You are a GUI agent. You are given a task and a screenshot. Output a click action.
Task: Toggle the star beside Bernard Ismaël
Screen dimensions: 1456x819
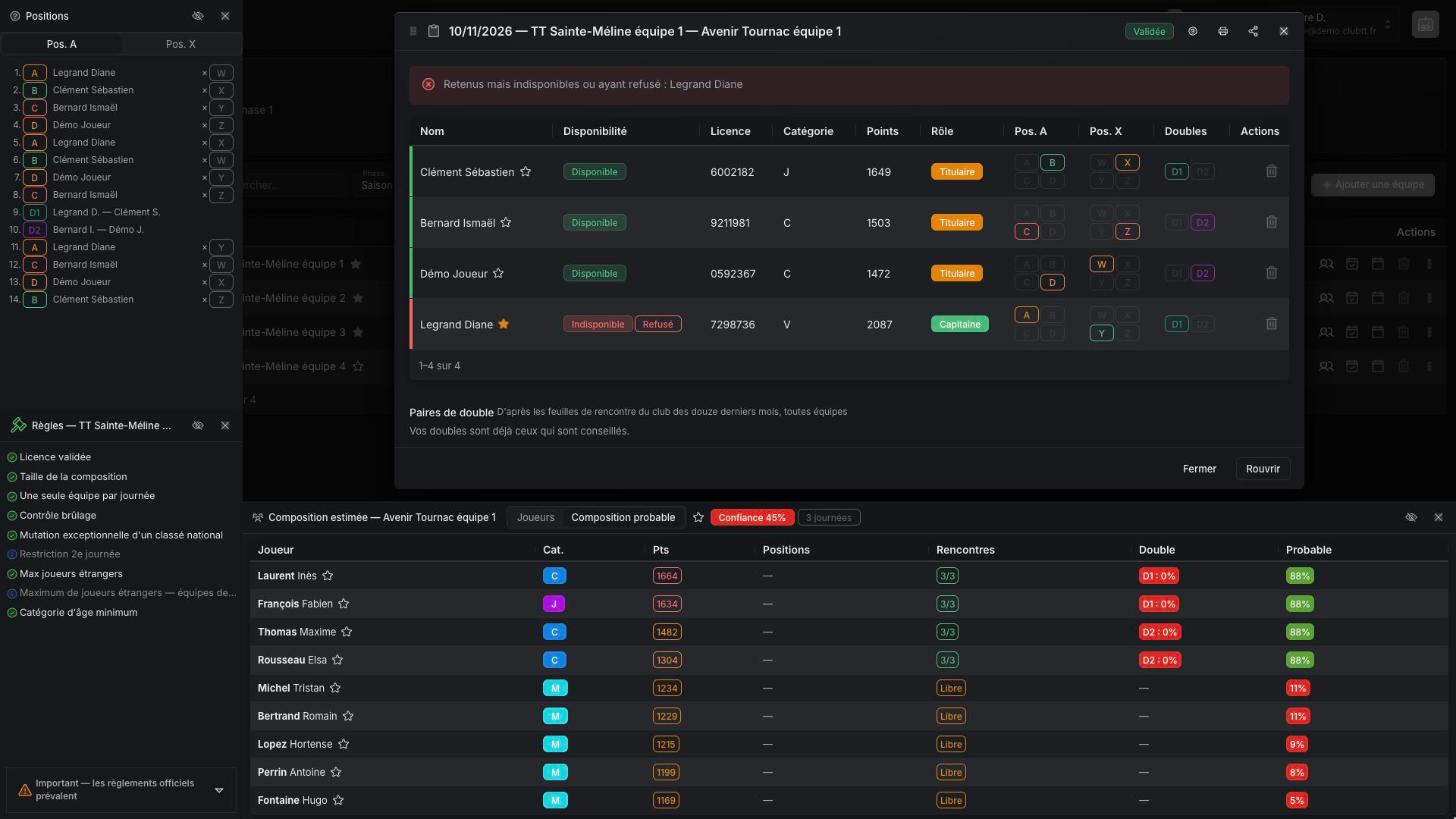pyautogui.click(x=506, y=222)
